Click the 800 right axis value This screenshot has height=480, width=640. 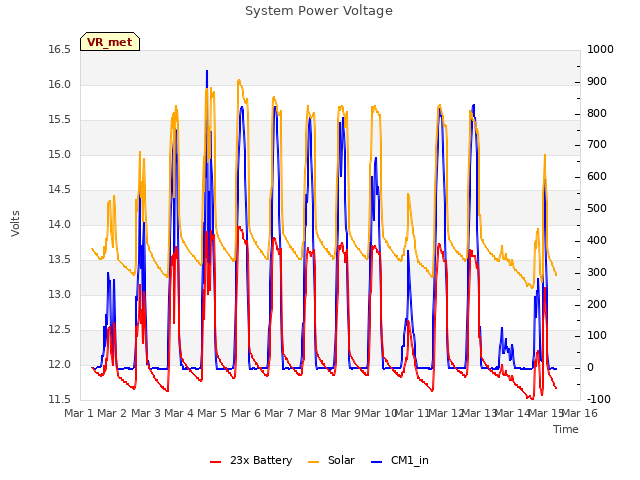597,113
